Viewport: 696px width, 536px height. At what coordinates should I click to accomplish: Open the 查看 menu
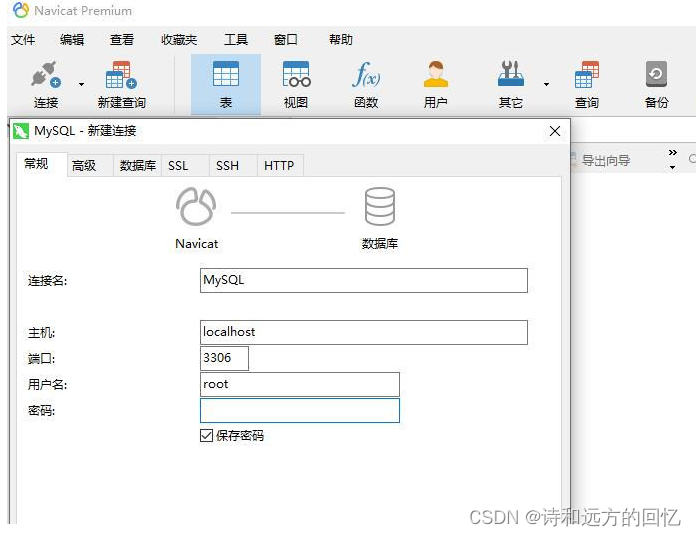click(122, 39)
